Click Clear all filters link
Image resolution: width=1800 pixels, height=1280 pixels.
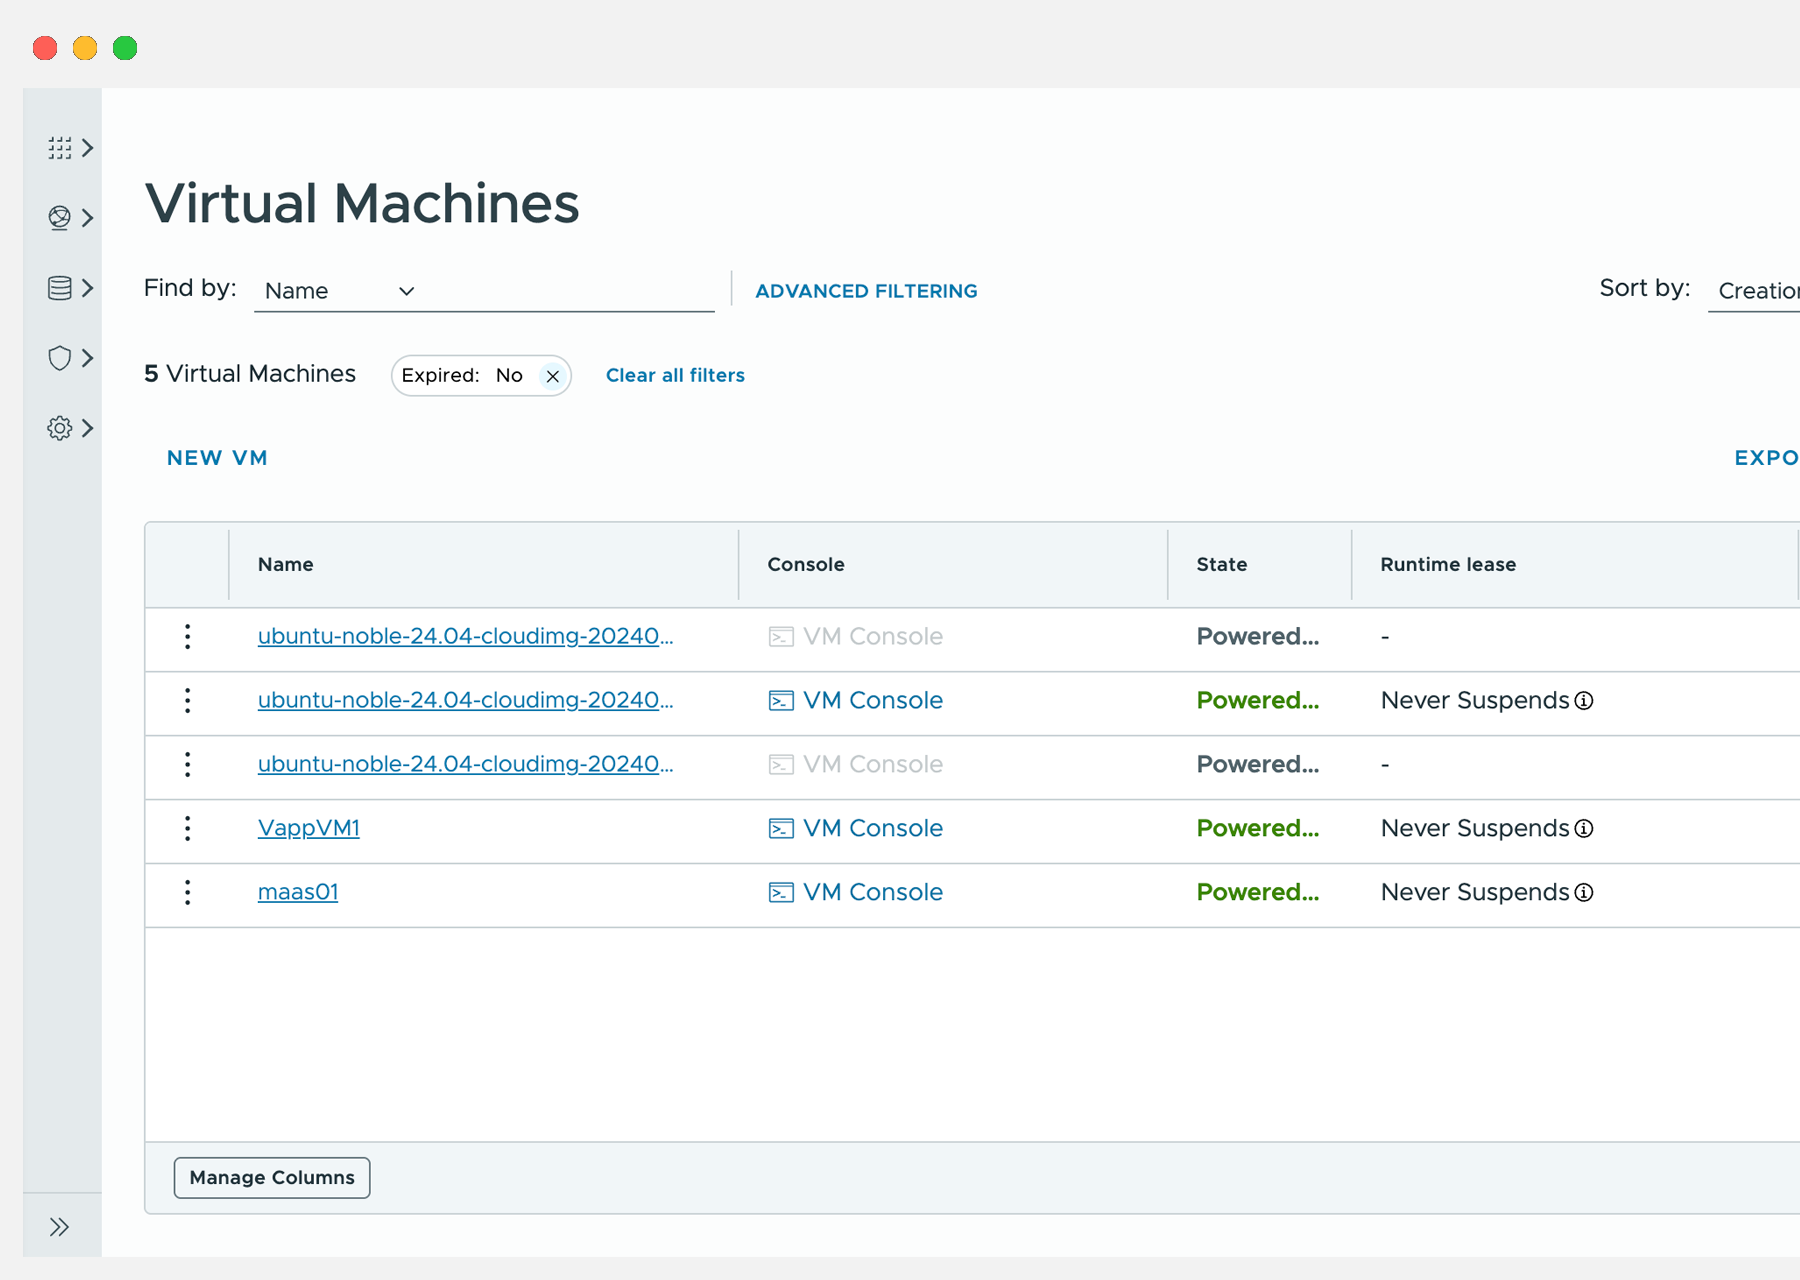coord(675,375)
